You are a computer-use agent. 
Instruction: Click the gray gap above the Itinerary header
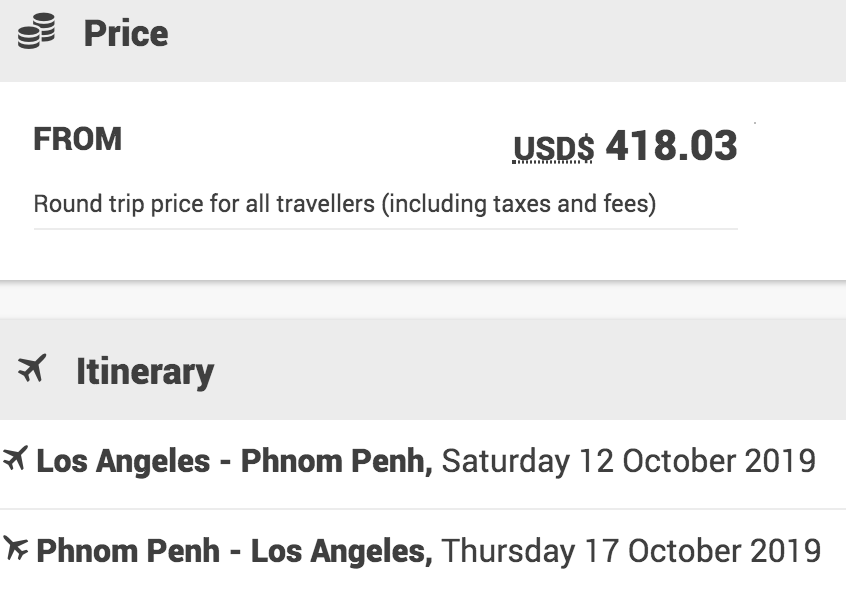click(423, 300)
